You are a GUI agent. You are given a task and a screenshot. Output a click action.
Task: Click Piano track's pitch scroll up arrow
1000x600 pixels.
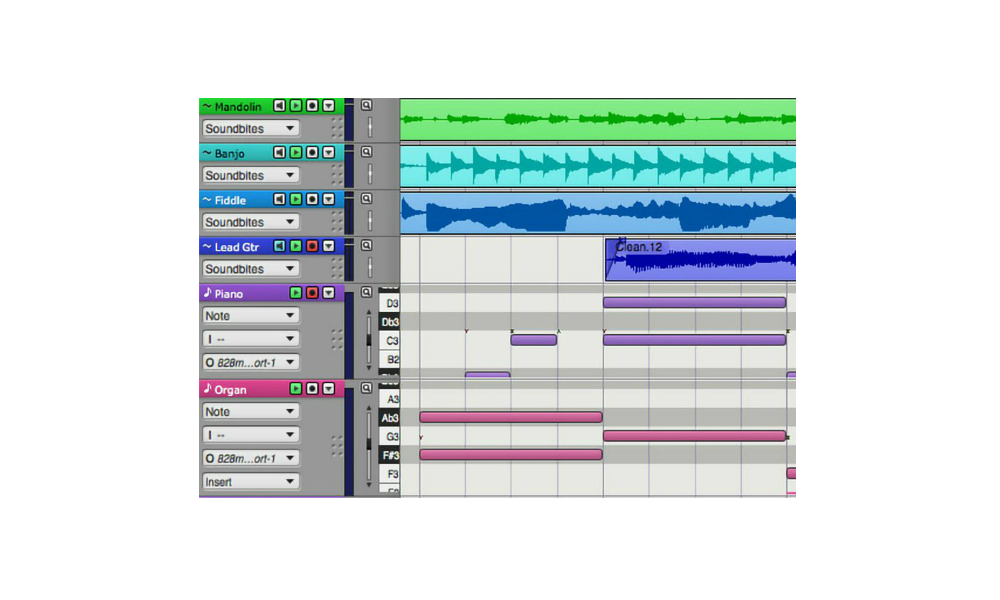369,312
